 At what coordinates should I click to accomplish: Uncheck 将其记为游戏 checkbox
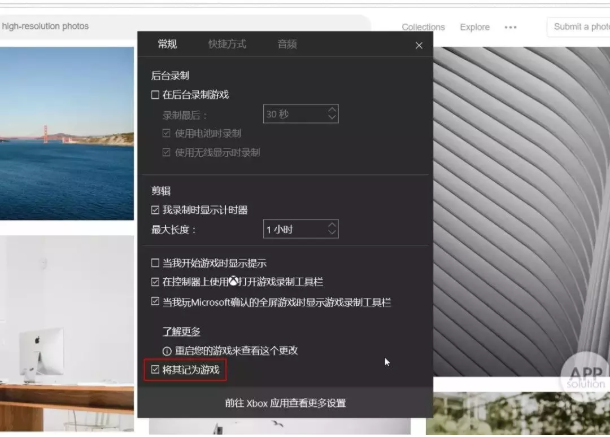point(155,369)
